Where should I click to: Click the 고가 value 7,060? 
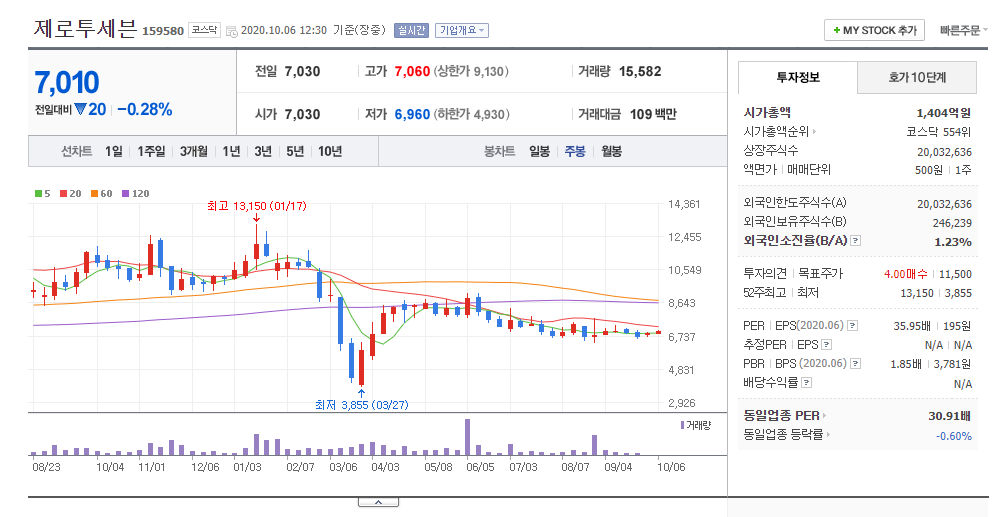coord(412,71)
